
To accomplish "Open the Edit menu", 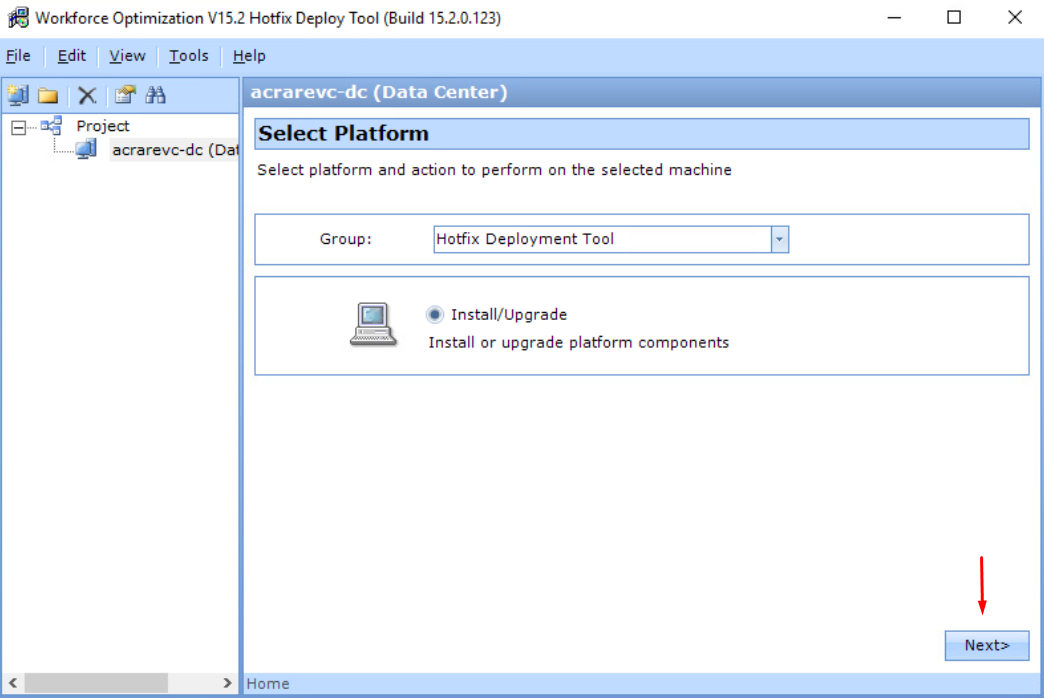I will point(72,56).
